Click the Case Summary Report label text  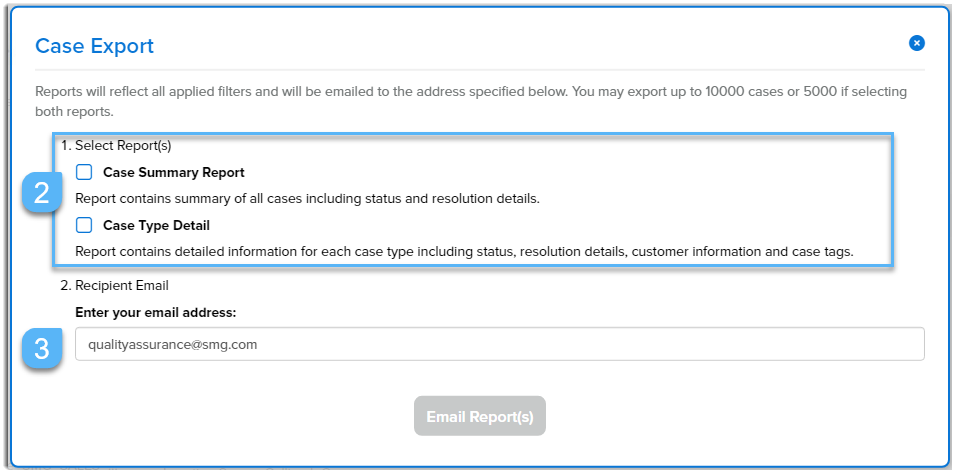point(173,172)
